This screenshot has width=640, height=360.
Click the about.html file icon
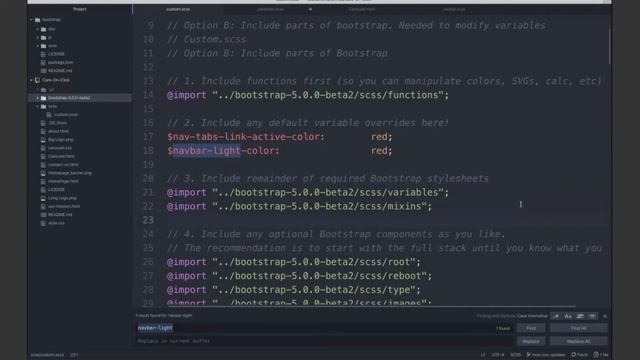coord(43,131)
